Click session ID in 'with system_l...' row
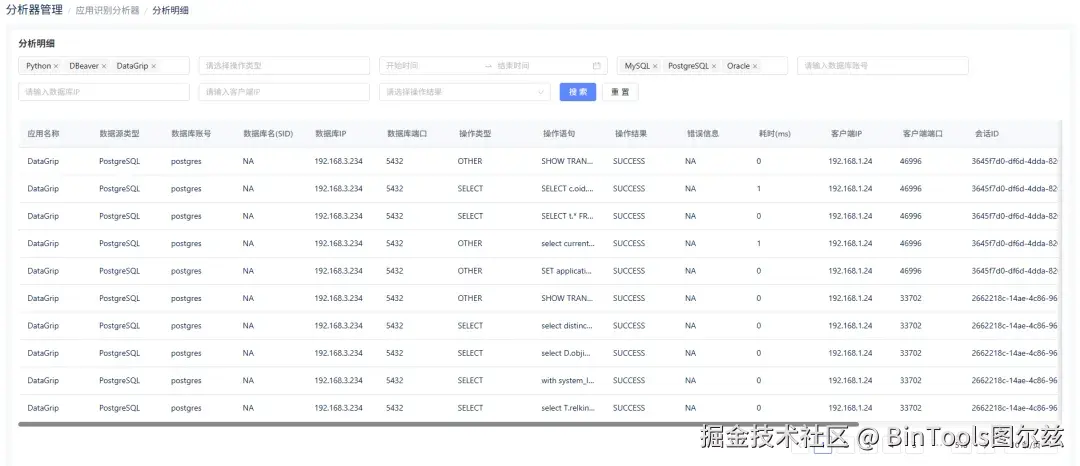 tap(1014, 381)
